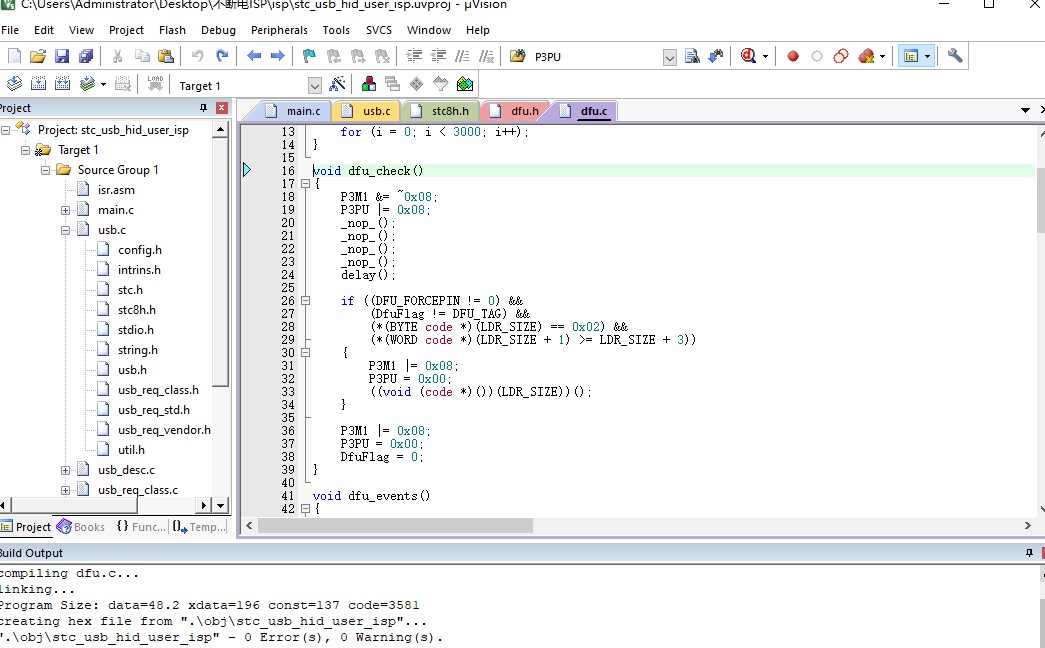Click the Copy icon in the toolbar
This screenshot has width=1045, height=648.
pos(141,57)
